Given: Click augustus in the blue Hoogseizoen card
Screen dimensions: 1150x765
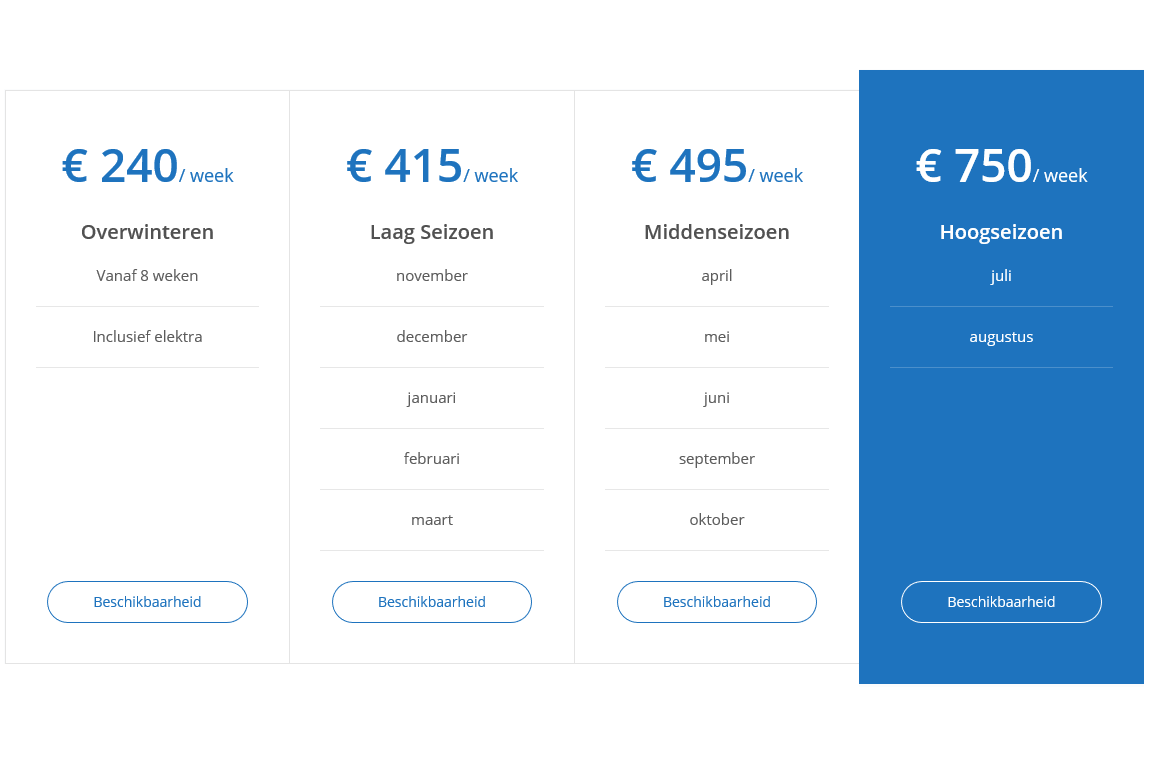Looking at the screenshot, I should [1001, 337].
